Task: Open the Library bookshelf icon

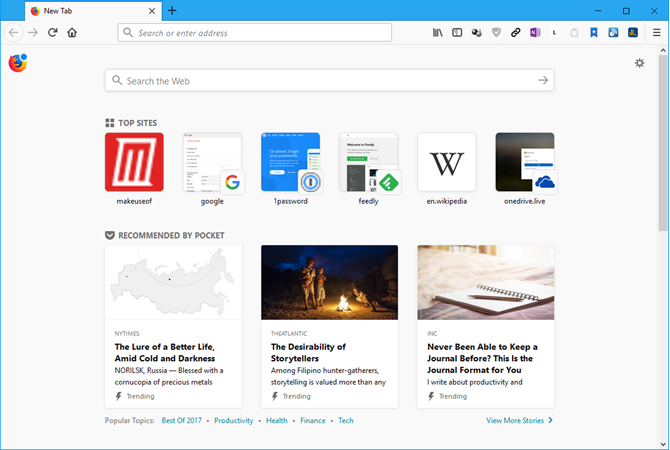Action: click(x=437, y=33)
